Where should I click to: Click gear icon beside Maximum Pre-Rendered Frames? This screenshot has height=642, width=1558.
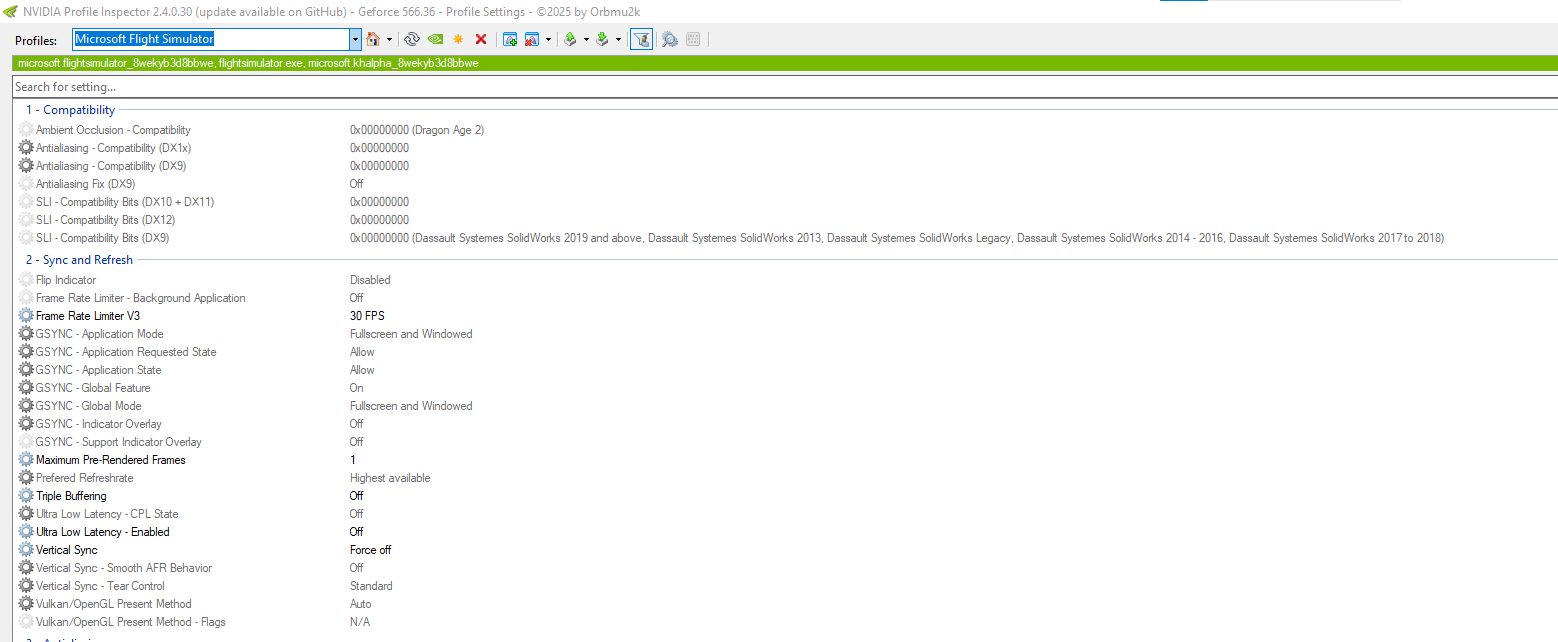tap(26, 460)
